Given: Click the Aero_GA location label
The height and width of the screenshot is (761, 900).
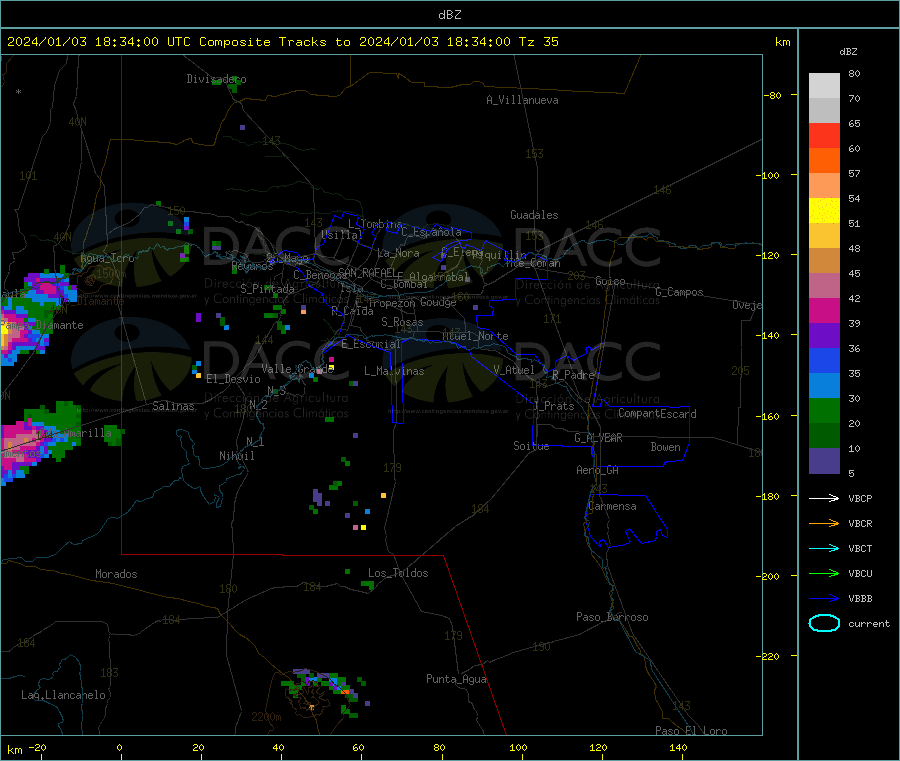Looking at the screenshot, I should tap(597, 470).
